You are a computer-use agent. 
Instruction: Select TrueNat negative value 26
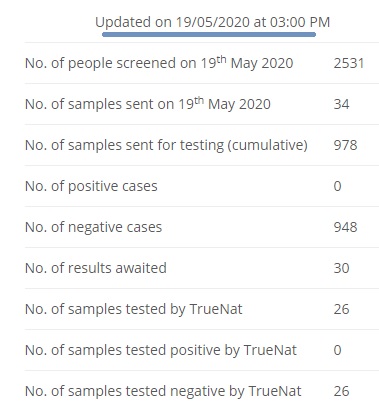[x=341, y=391]
